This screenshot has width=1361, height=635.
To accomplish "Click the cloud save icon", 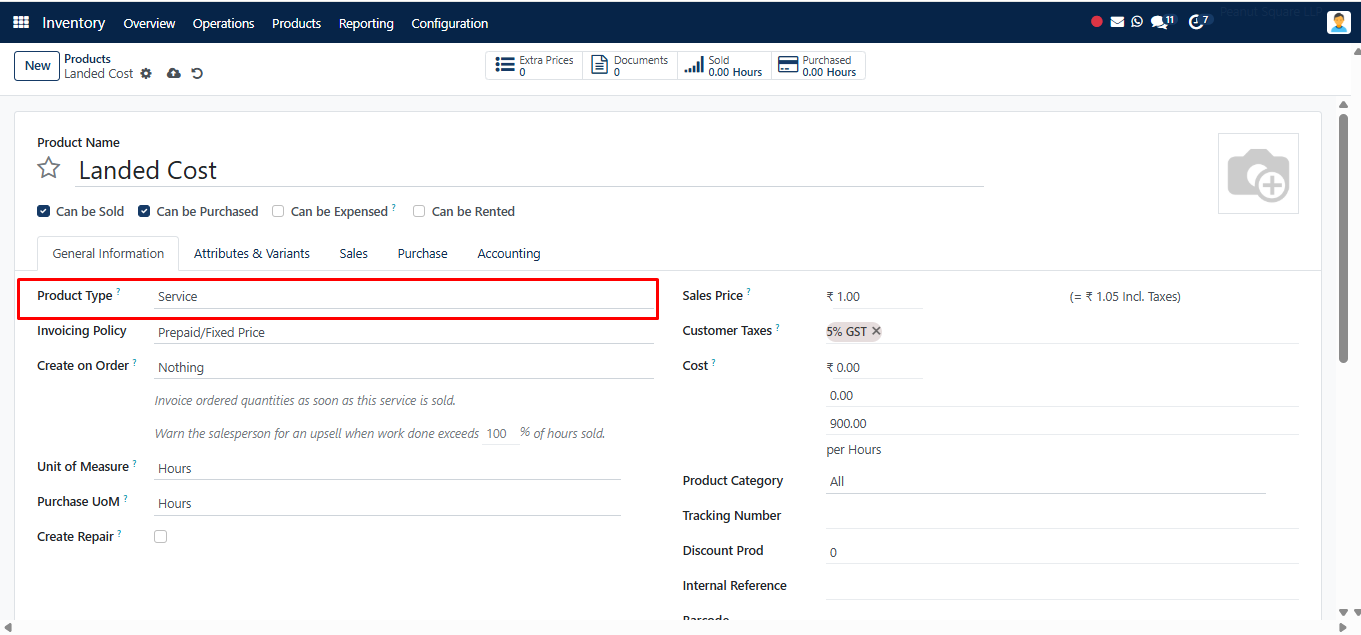I will coord(174,74).
